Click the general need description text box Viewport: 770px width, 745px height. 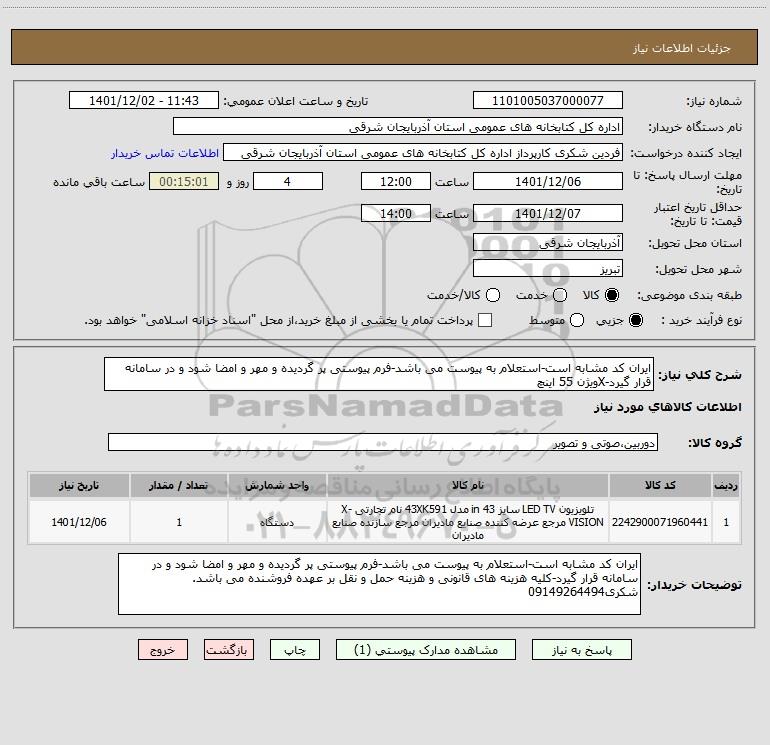click(379, 374)
